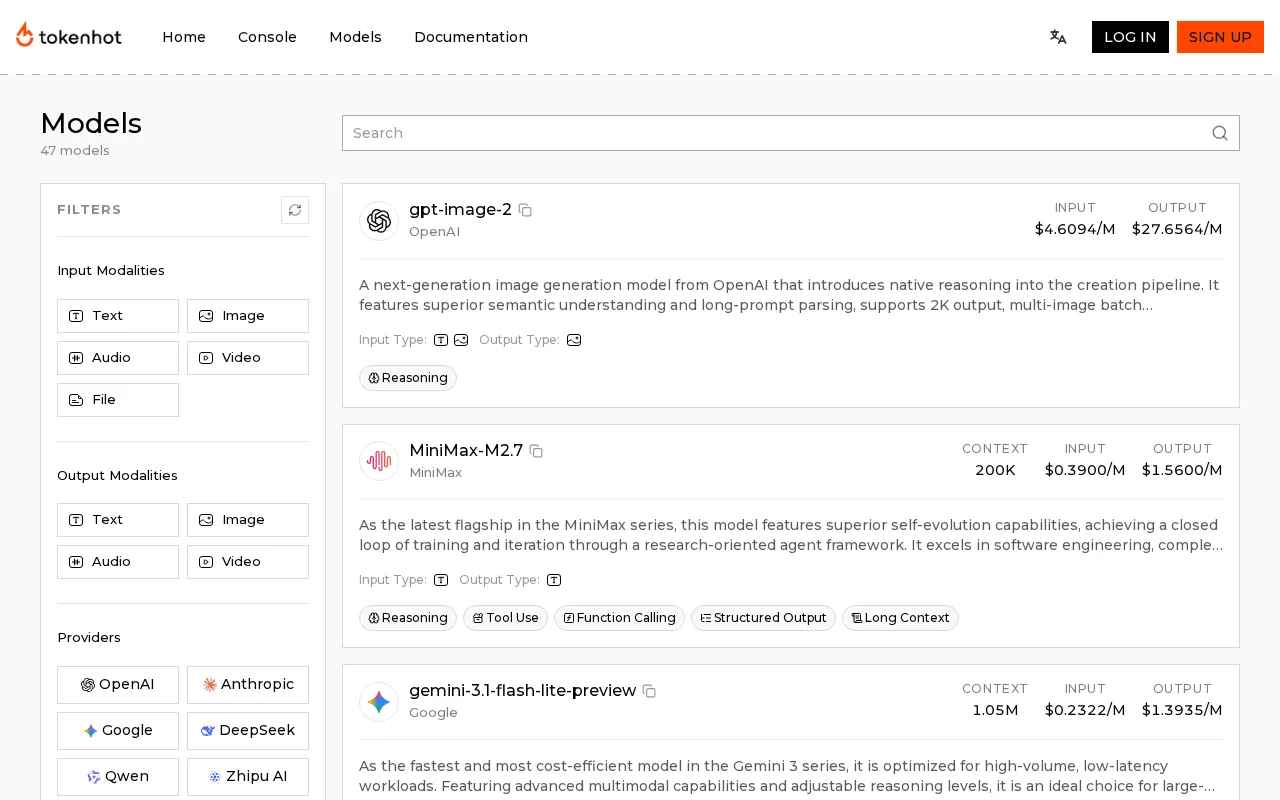
Task: Click the LOG IN button
Action: coord(1130,37)
